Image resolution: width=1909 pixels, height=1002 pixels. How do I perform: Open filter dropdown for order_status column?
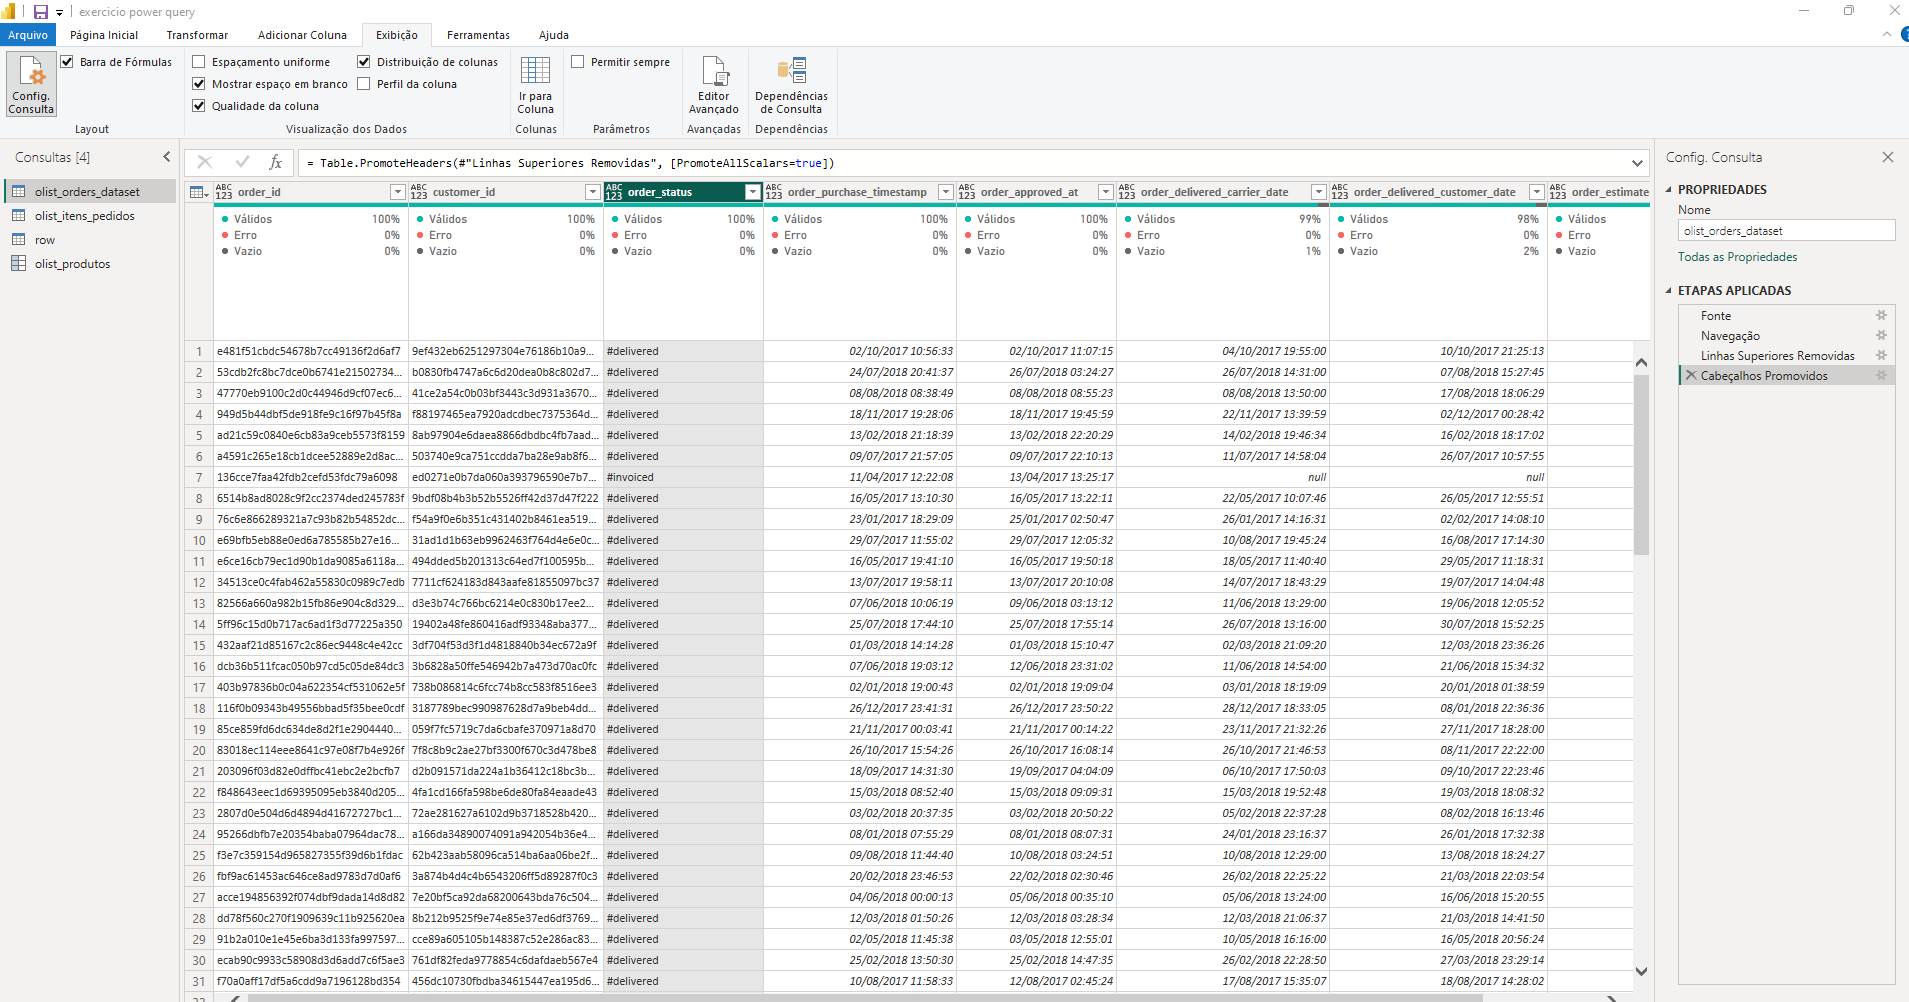(752, 192)
